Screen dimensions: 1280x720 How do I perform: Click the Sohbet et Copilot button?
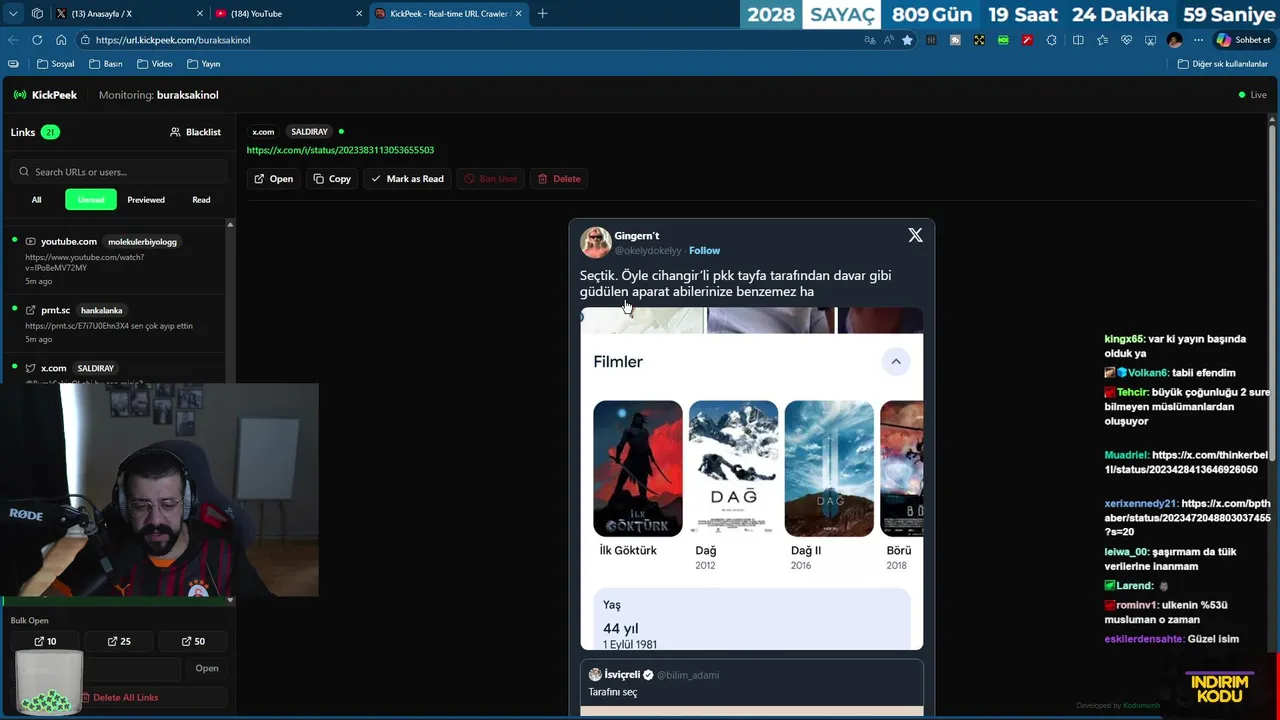(1243, 40)
